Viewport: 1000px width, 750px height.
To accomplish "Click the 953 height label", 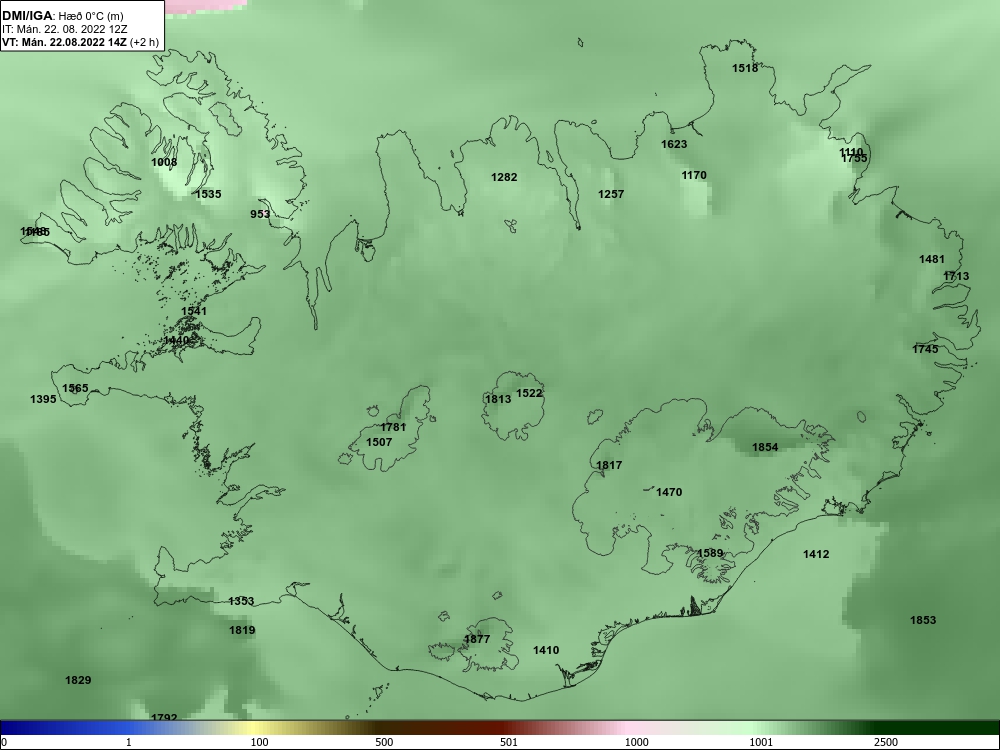I will (x=260, y=214).
